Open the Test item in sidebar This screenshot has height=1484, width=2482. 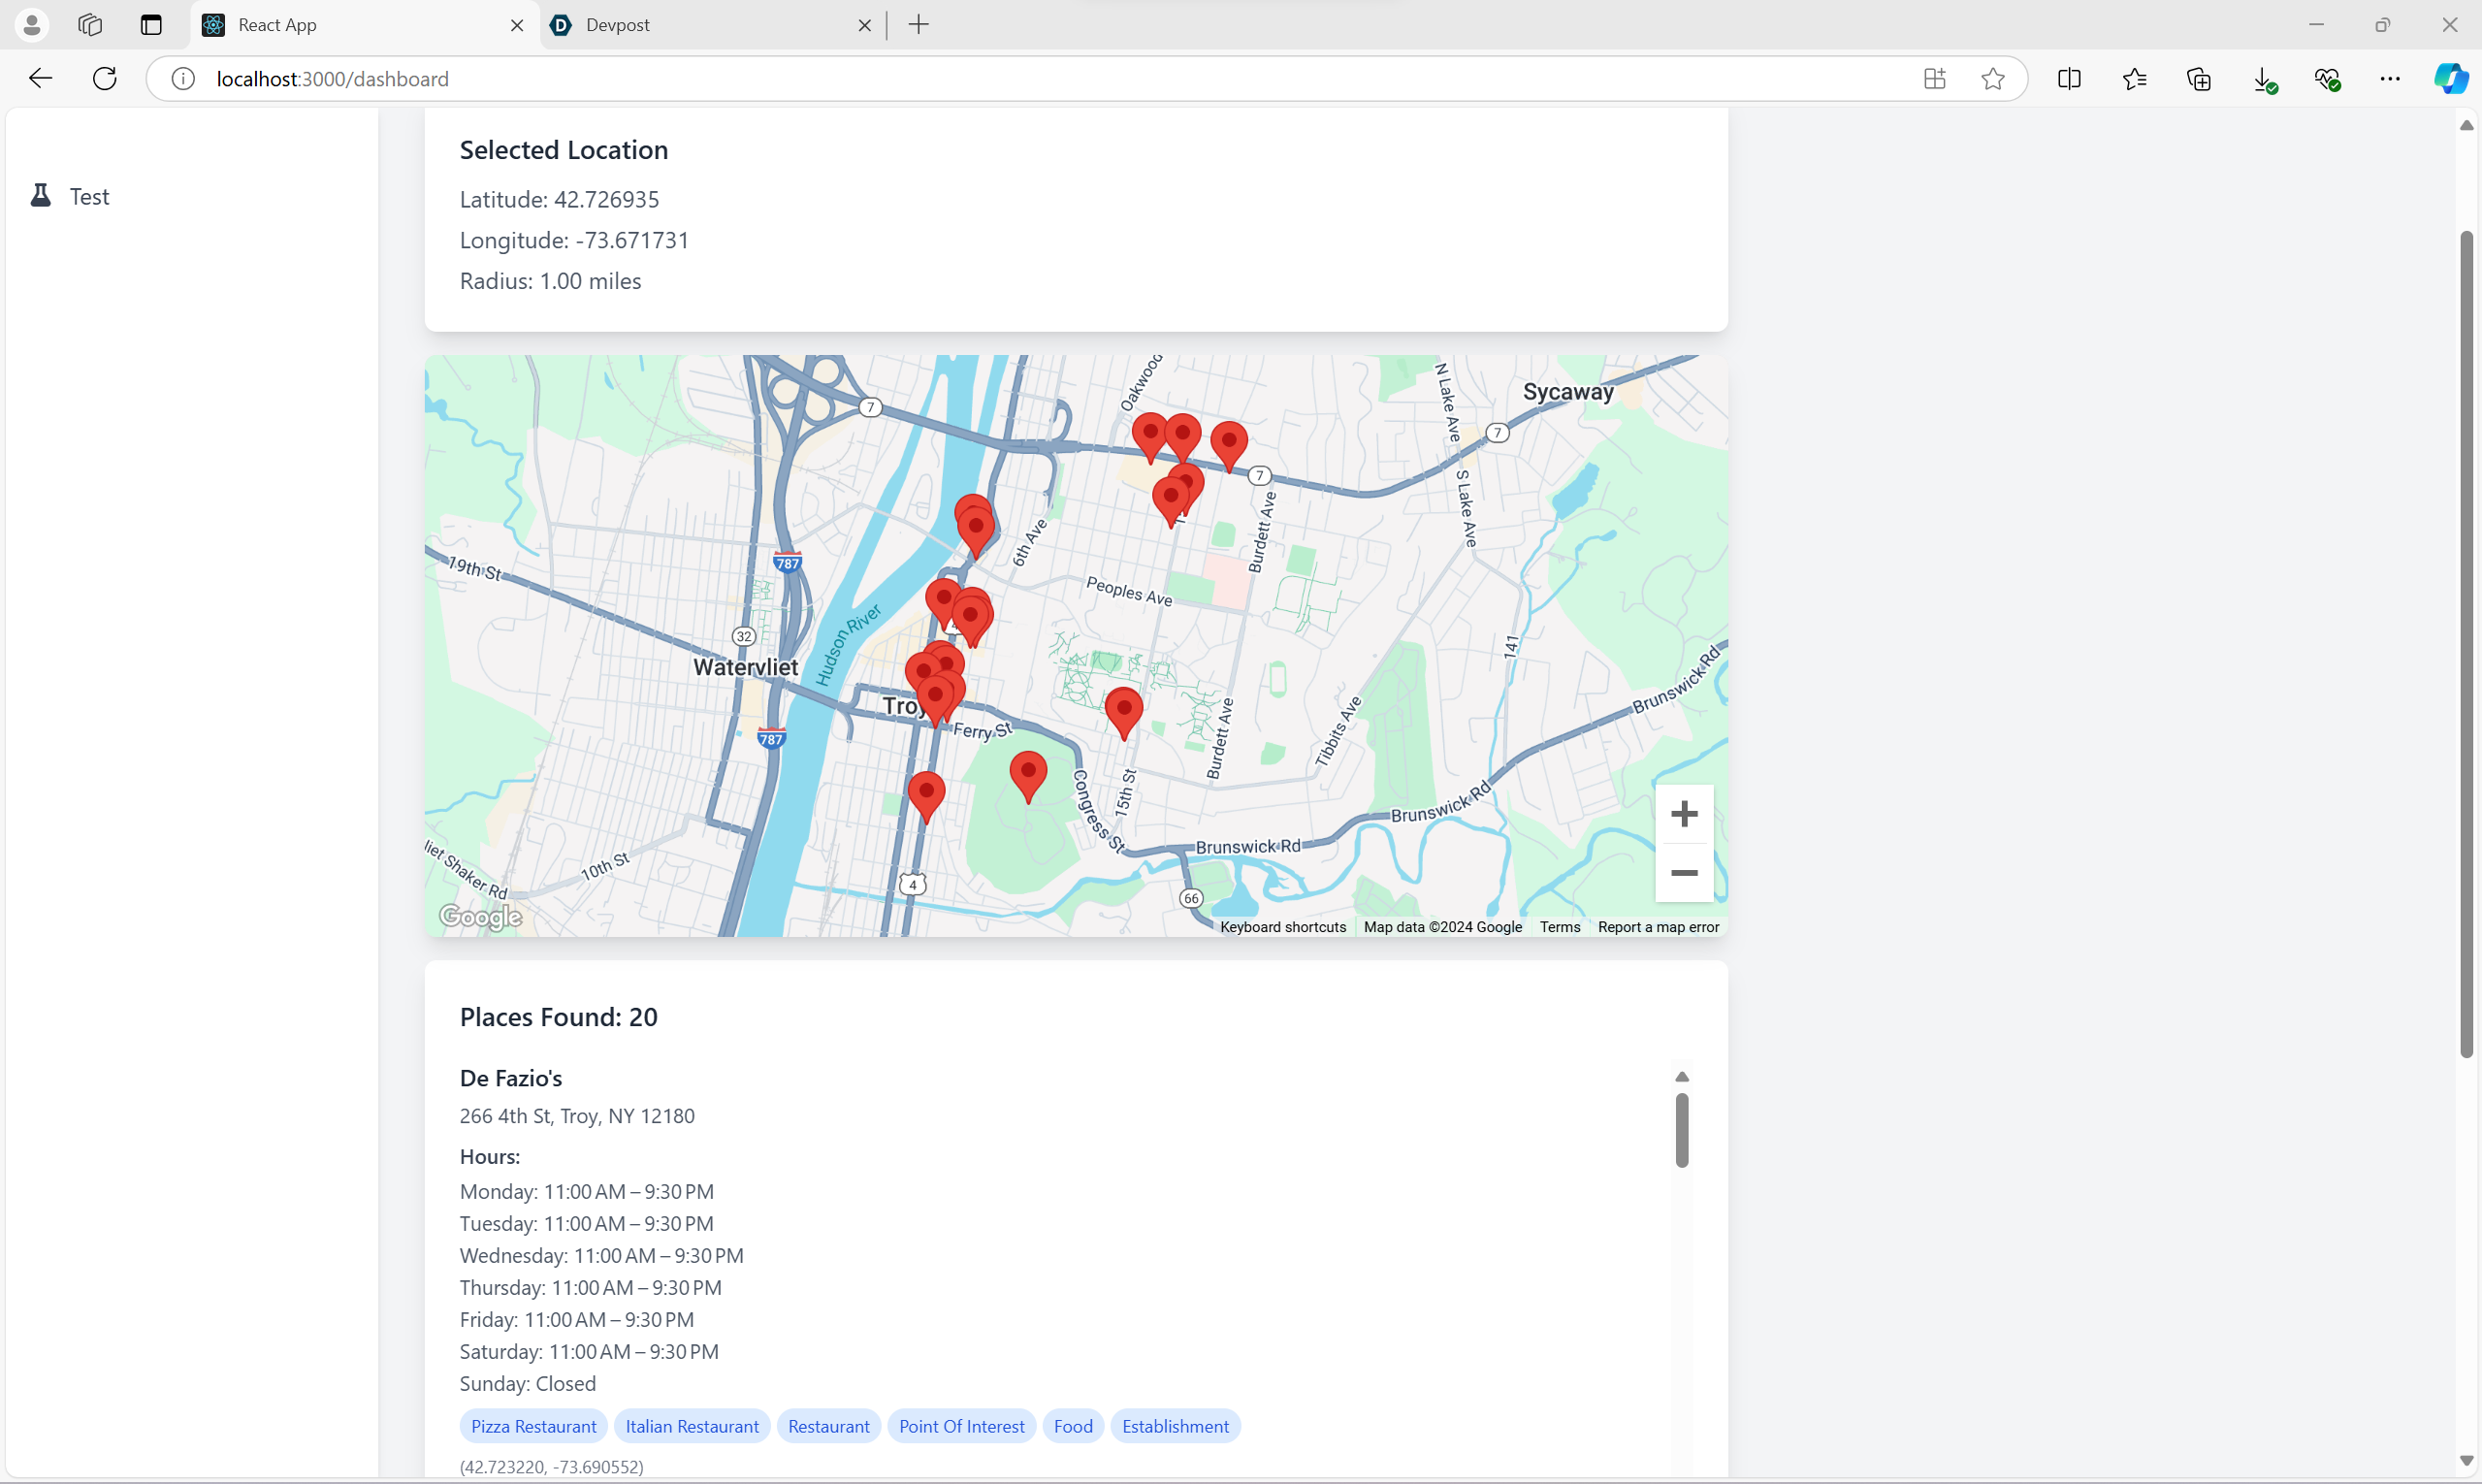pyautogui.click(x=88, y=196)
